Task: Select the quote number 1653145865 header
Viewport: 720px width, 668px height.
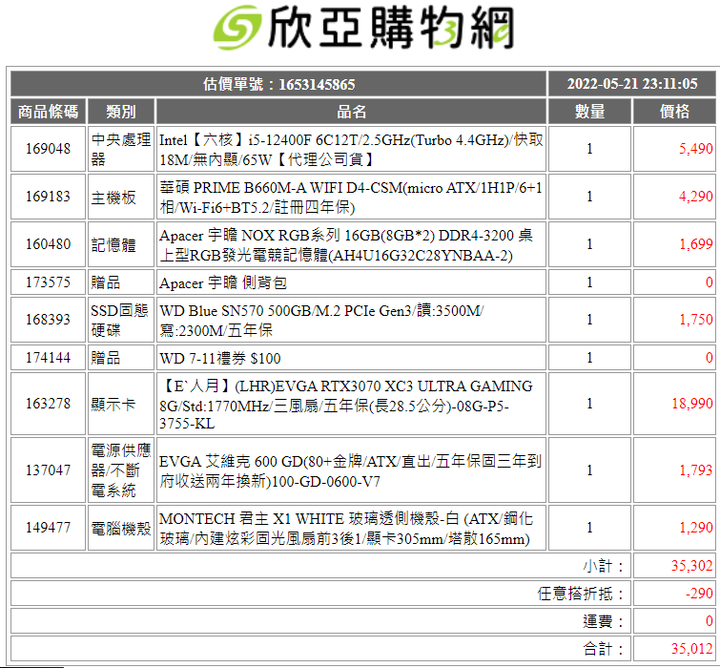Action: pos(279,84)
